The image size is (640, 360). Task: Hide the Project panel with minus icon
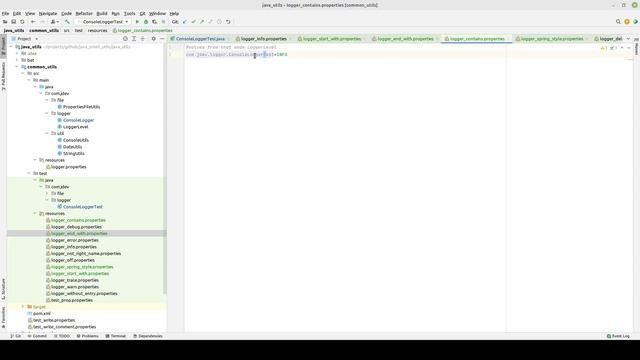pyautogui.click(x=162, y=39)
